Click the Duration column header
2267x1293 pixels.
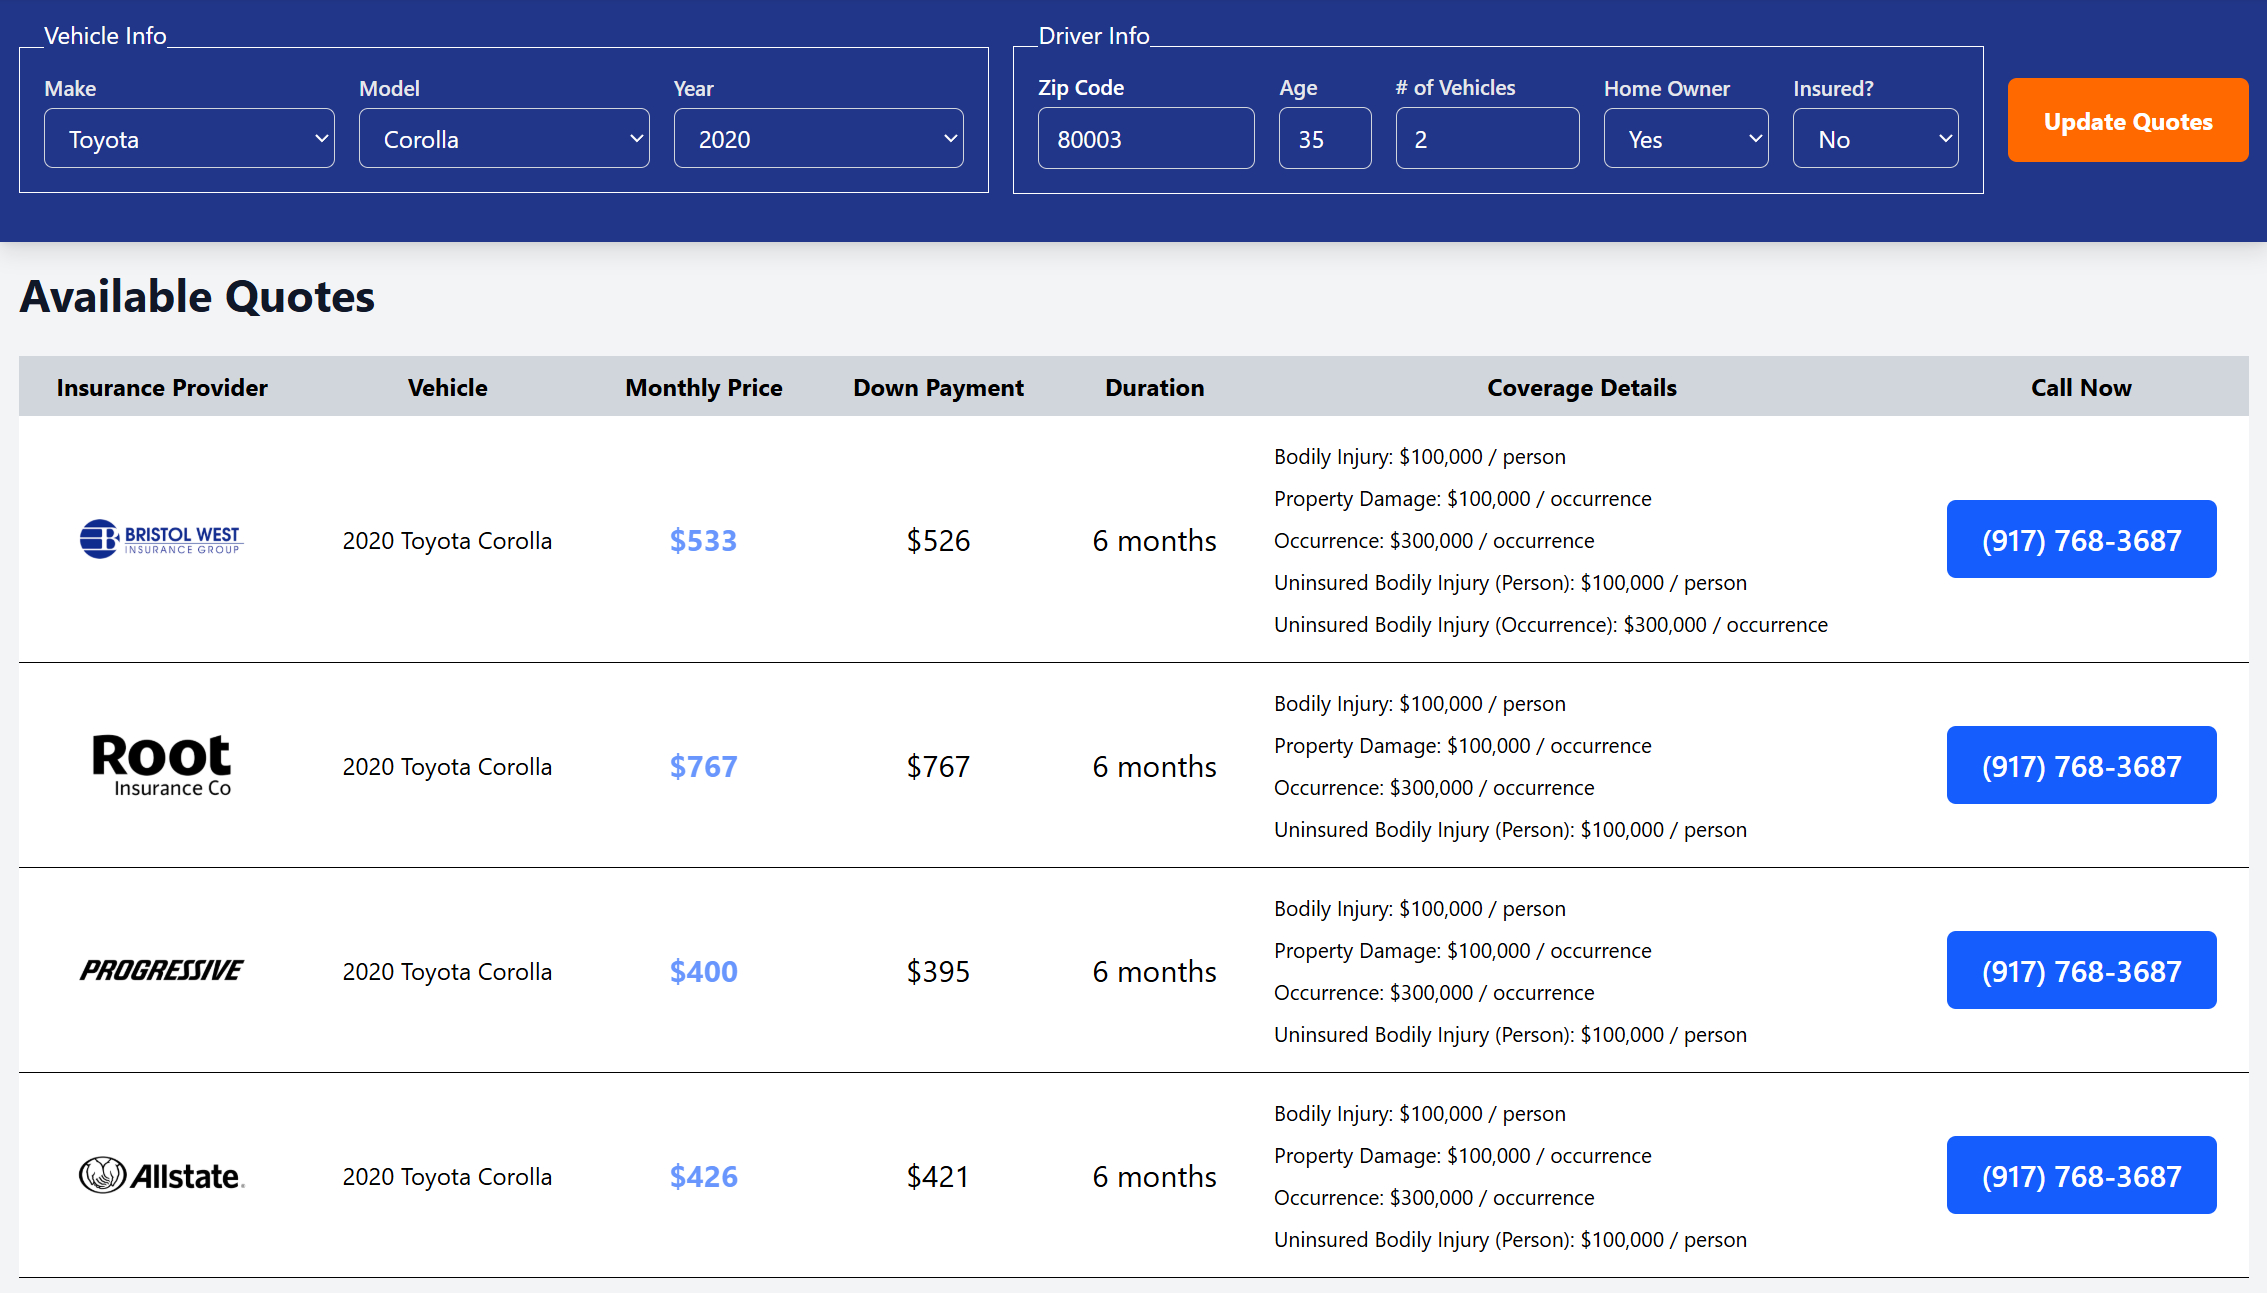[x=1154, y=388]
